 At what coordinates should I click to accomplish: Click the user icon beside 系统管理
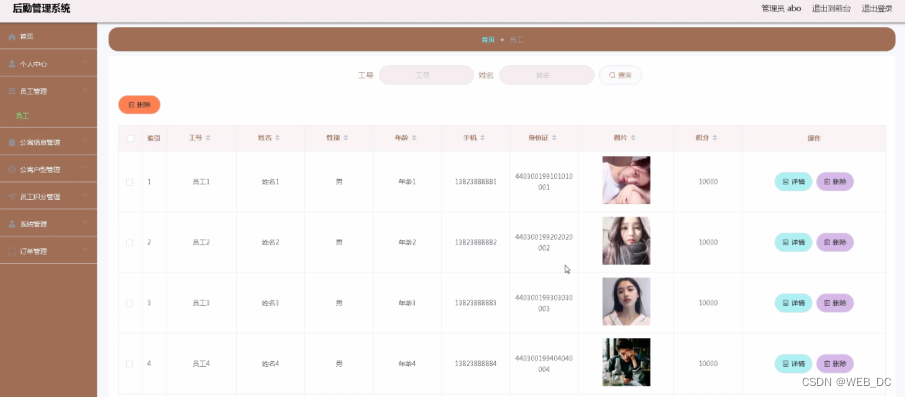pyautogui.click(x=12, y=224)
